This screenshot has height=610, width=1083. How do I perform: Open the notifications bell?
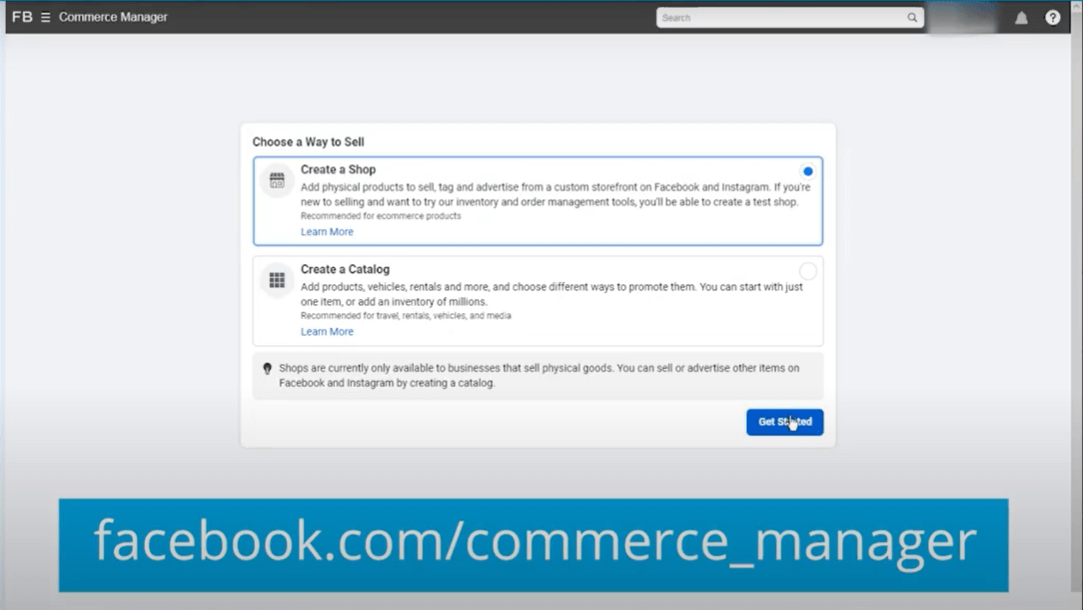click(1021, 18)
